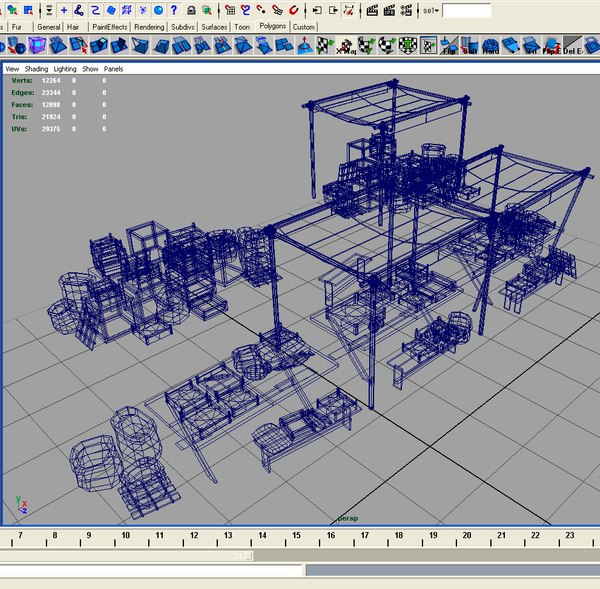
Task: Click the Render Current Frame clapperboard icon
Action: click(372, 10)
